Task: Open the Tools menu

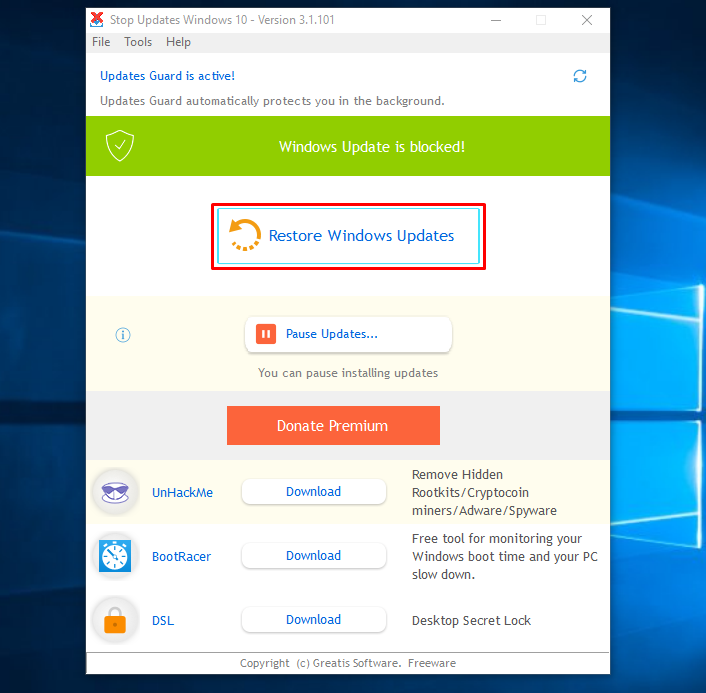Action: [x=138, y=42]
